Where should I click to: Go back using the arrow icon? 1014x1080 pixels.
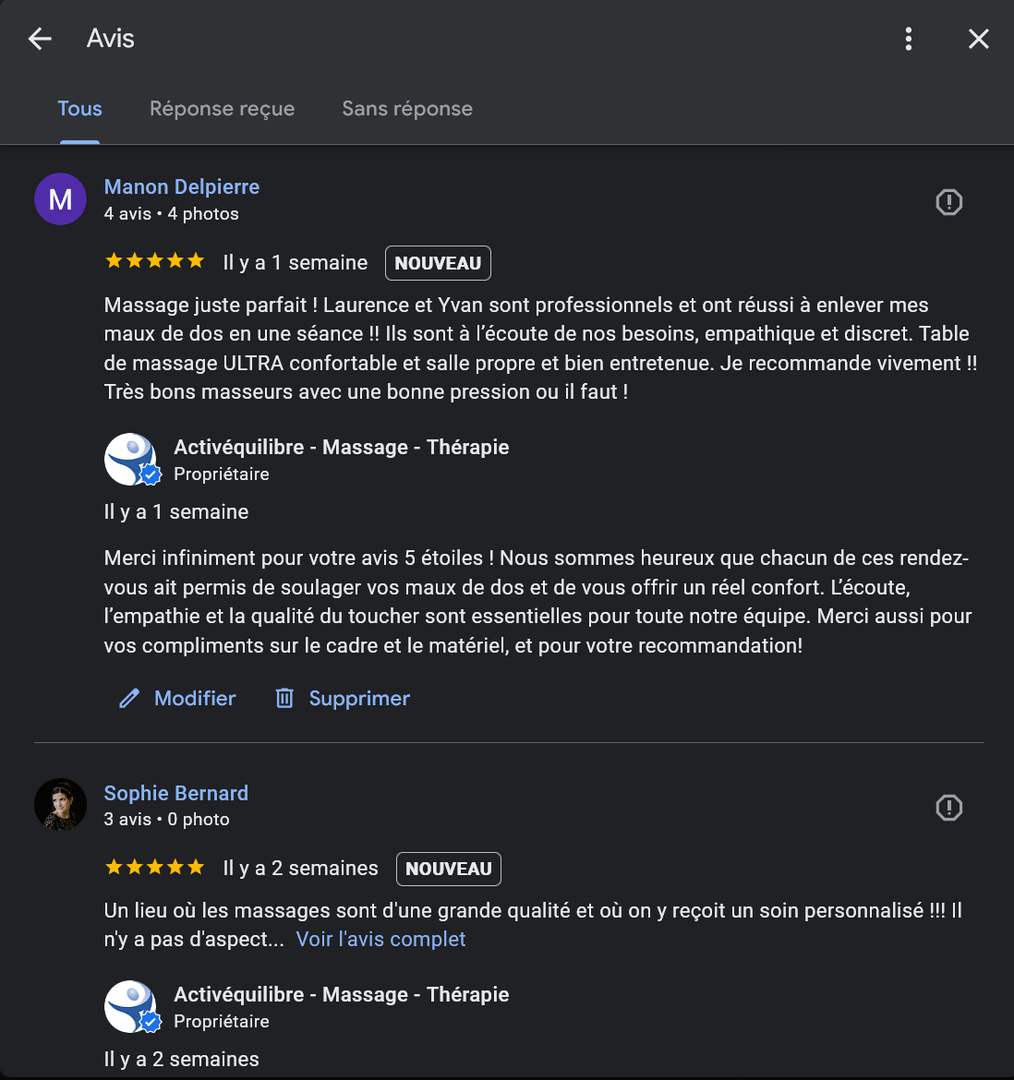pyautogui.click(x=40, y=39)
